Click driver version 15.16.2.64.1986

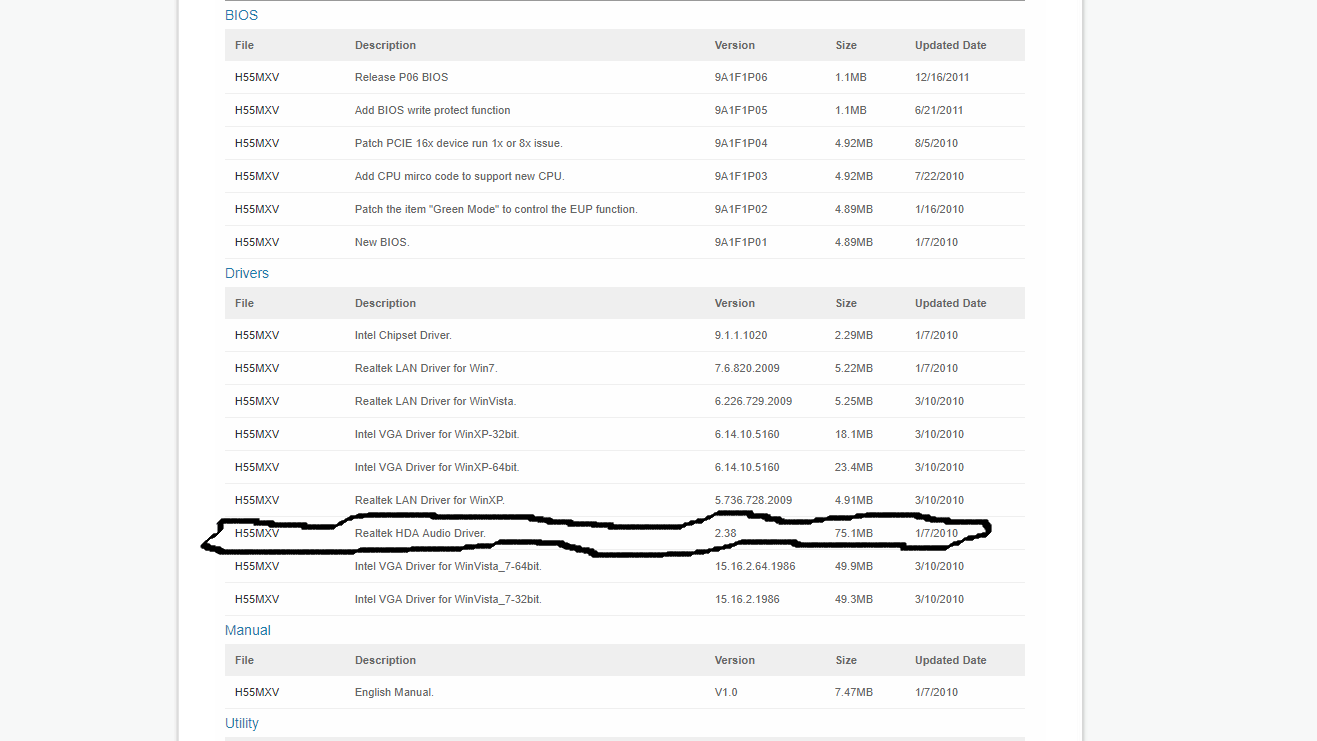(755, 566)
